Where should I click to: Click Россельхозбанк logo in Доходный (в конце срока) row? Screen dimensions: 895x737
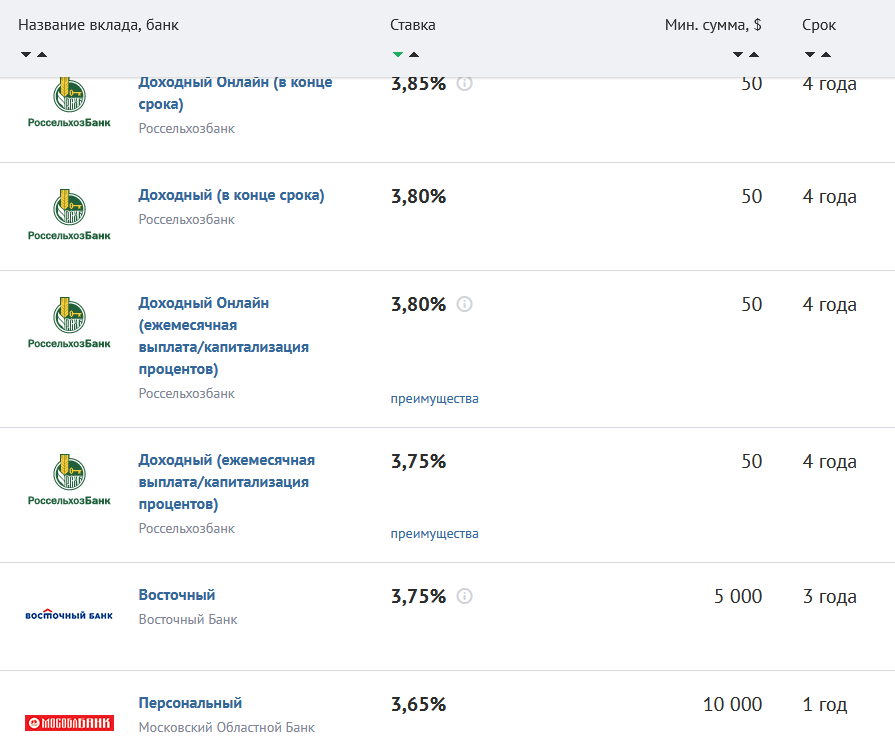click(x=69, y=215)
